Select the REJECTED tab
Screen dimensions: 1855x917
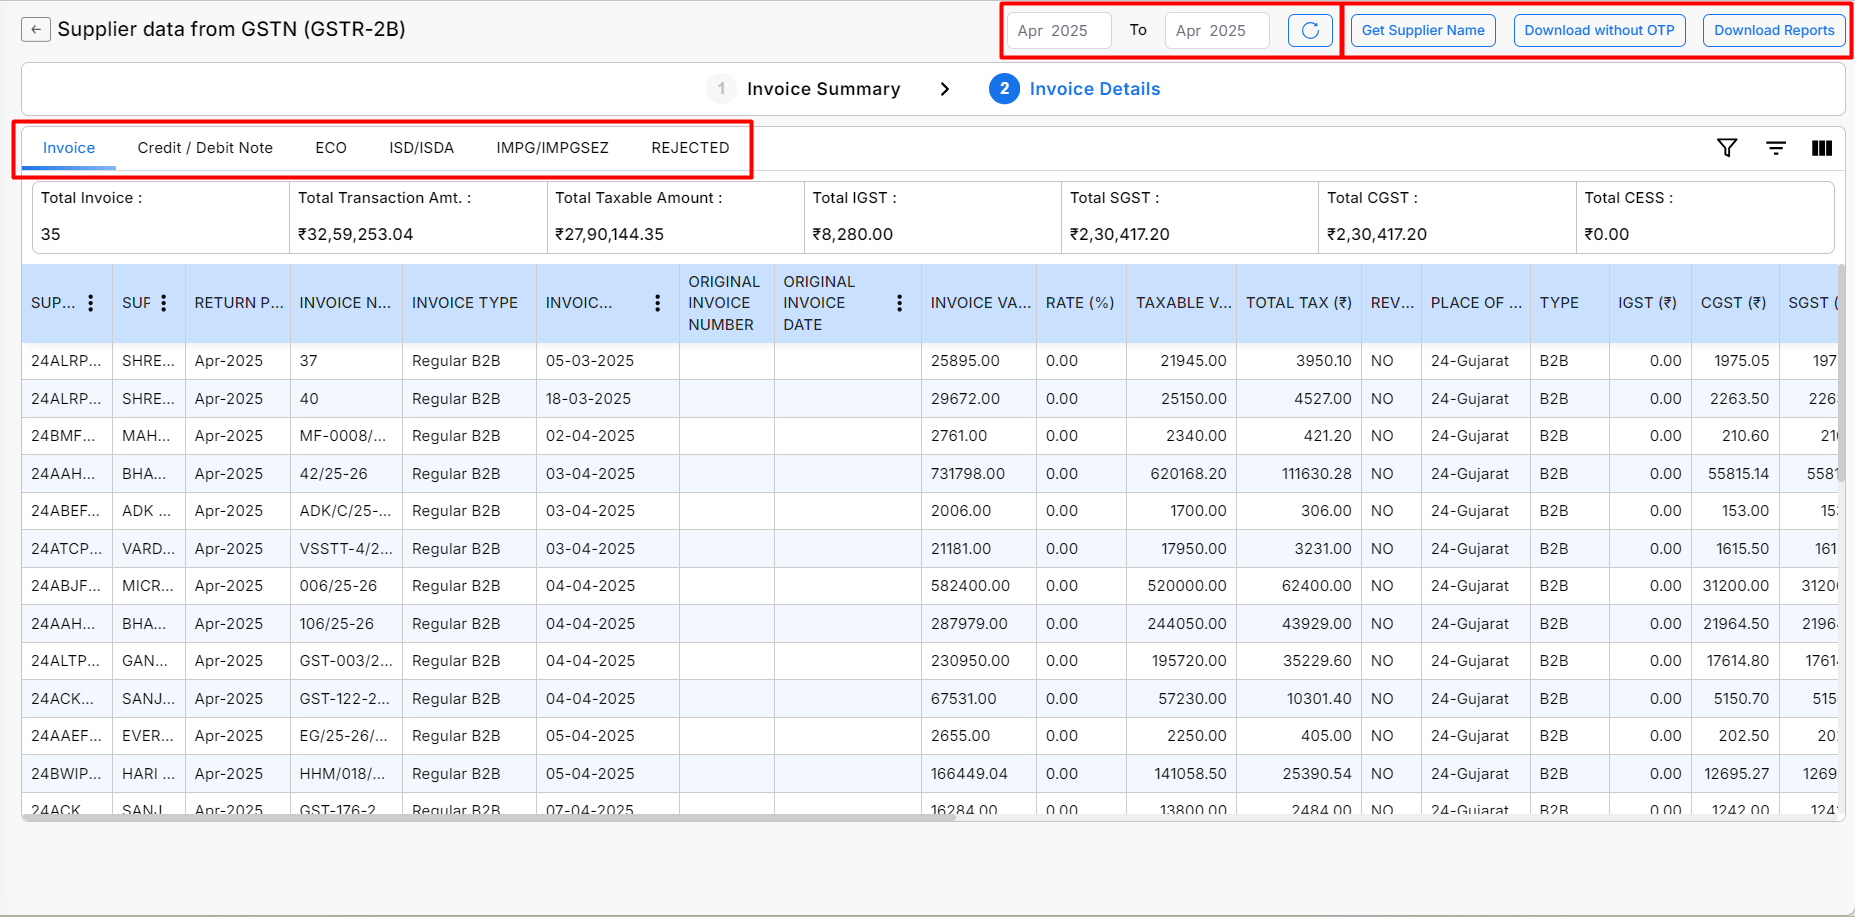tap(690, 148)
